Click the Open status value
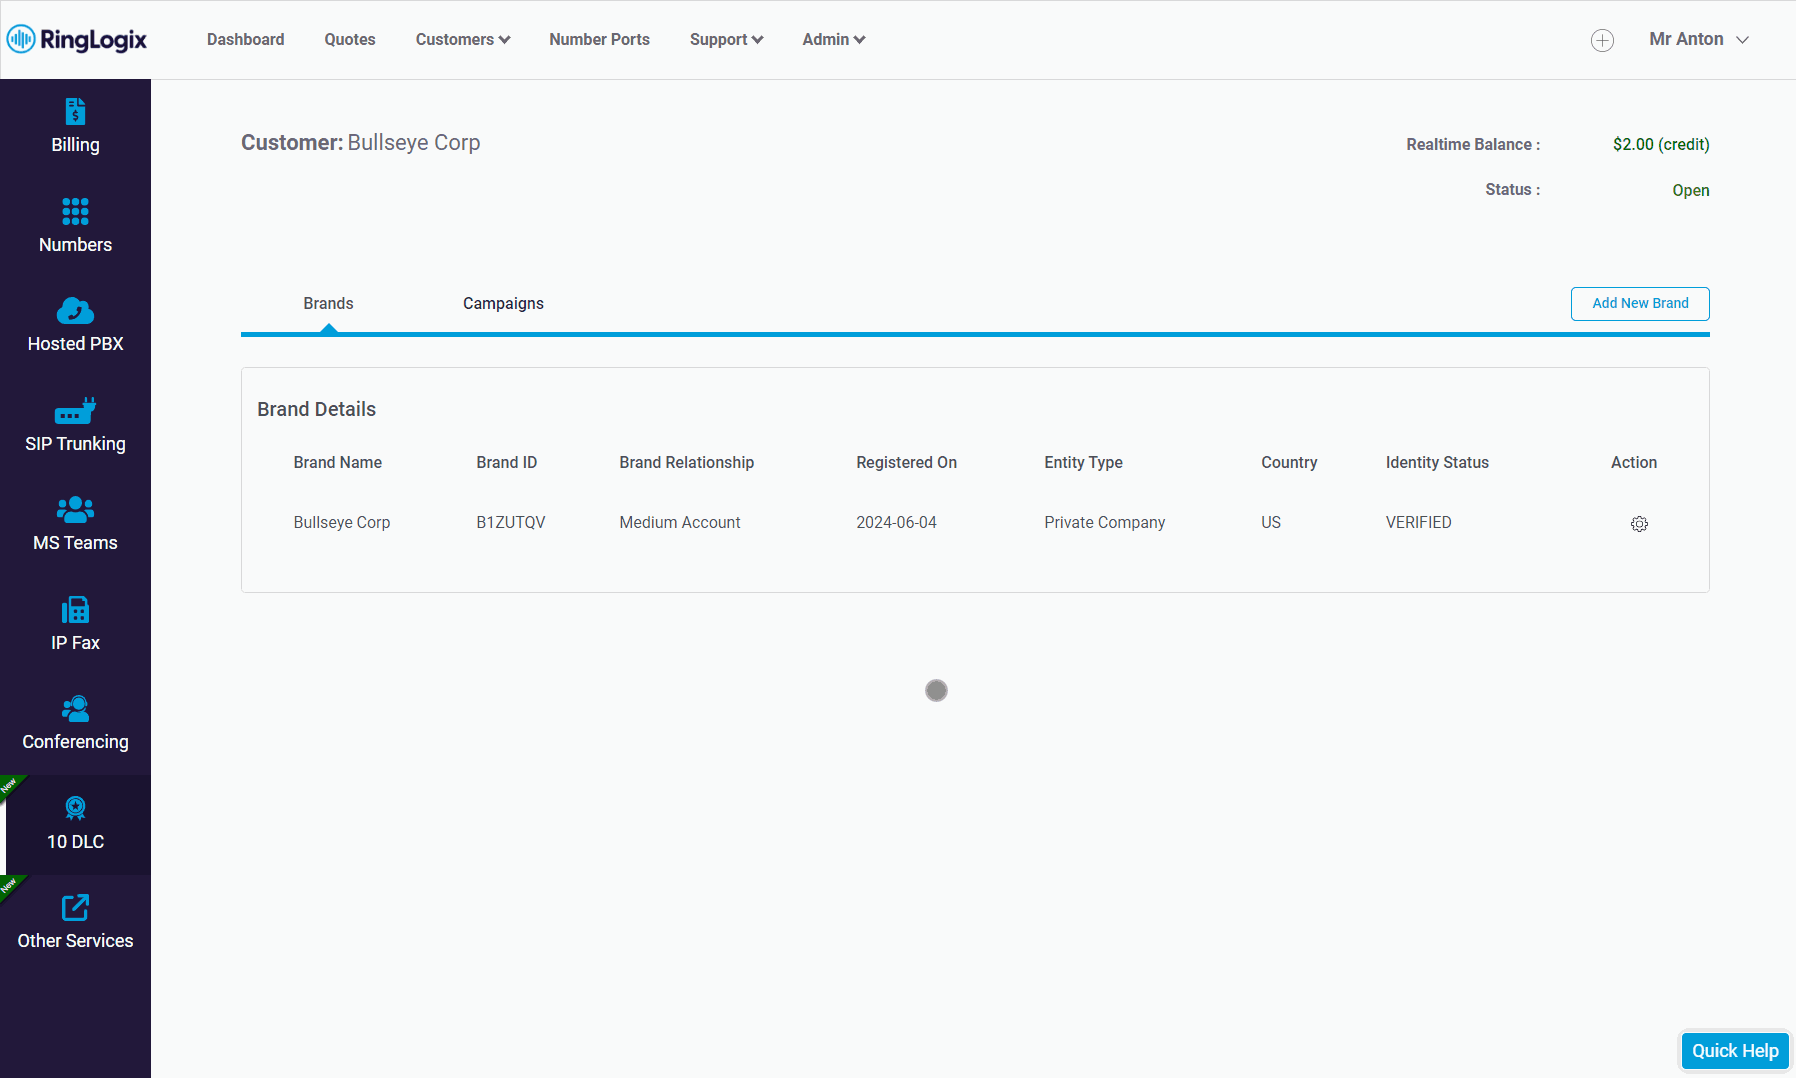The image size is (1796, 1078). tap(1691, 190)
